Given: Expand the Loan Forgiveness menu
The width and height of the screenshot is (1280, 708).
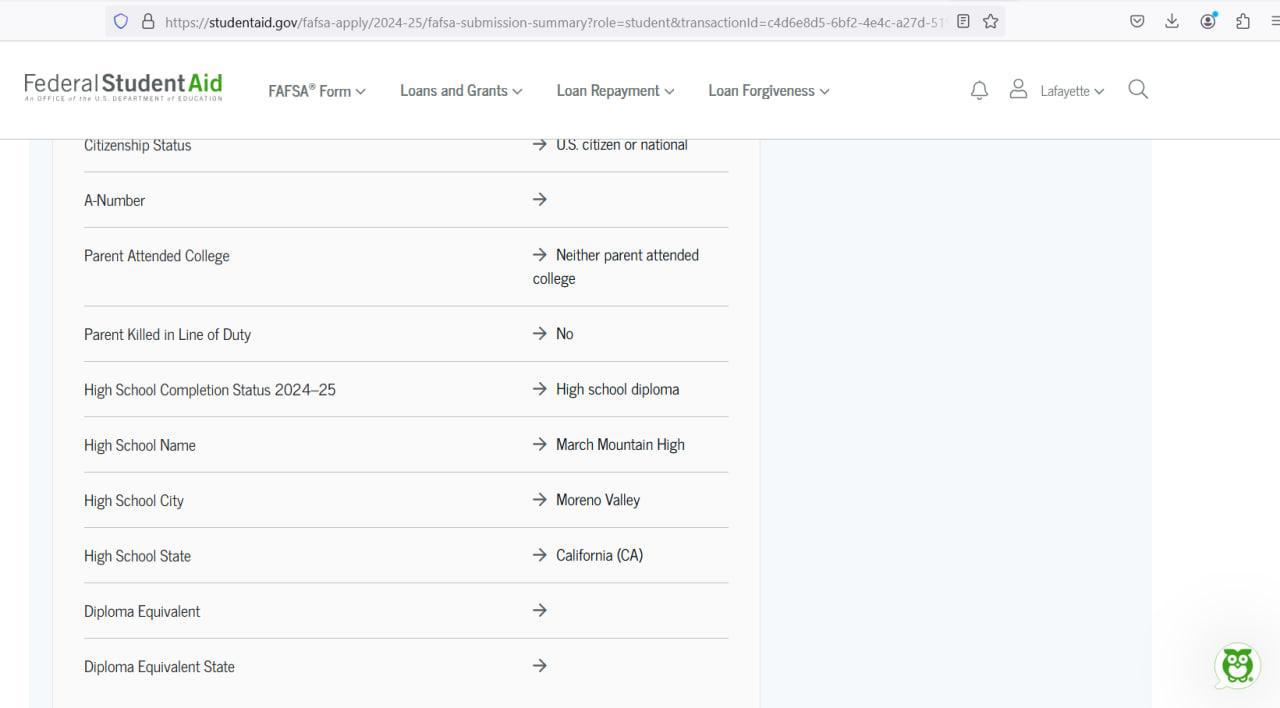Looking at the screenshot, I should (768, 91).
